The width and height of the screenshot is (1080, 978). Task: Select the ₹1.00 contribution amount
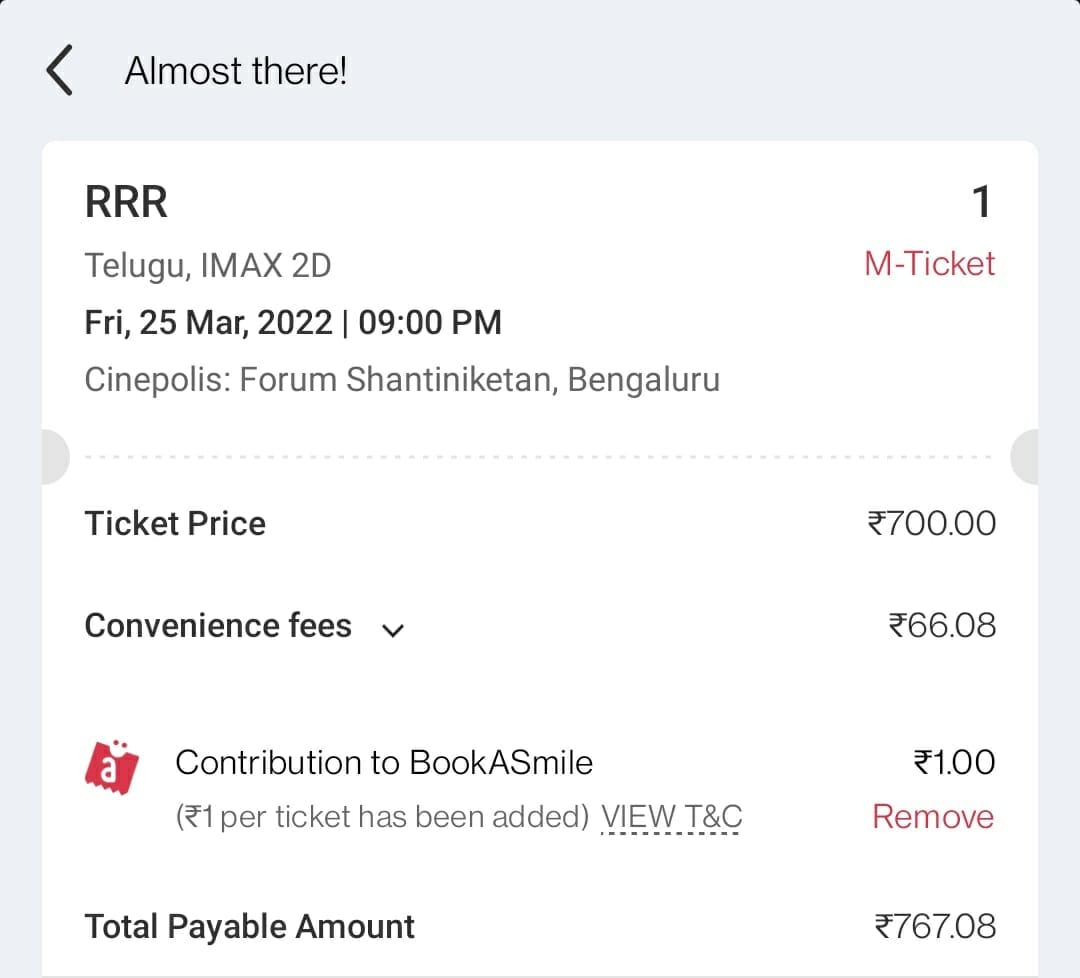(956, 762)
